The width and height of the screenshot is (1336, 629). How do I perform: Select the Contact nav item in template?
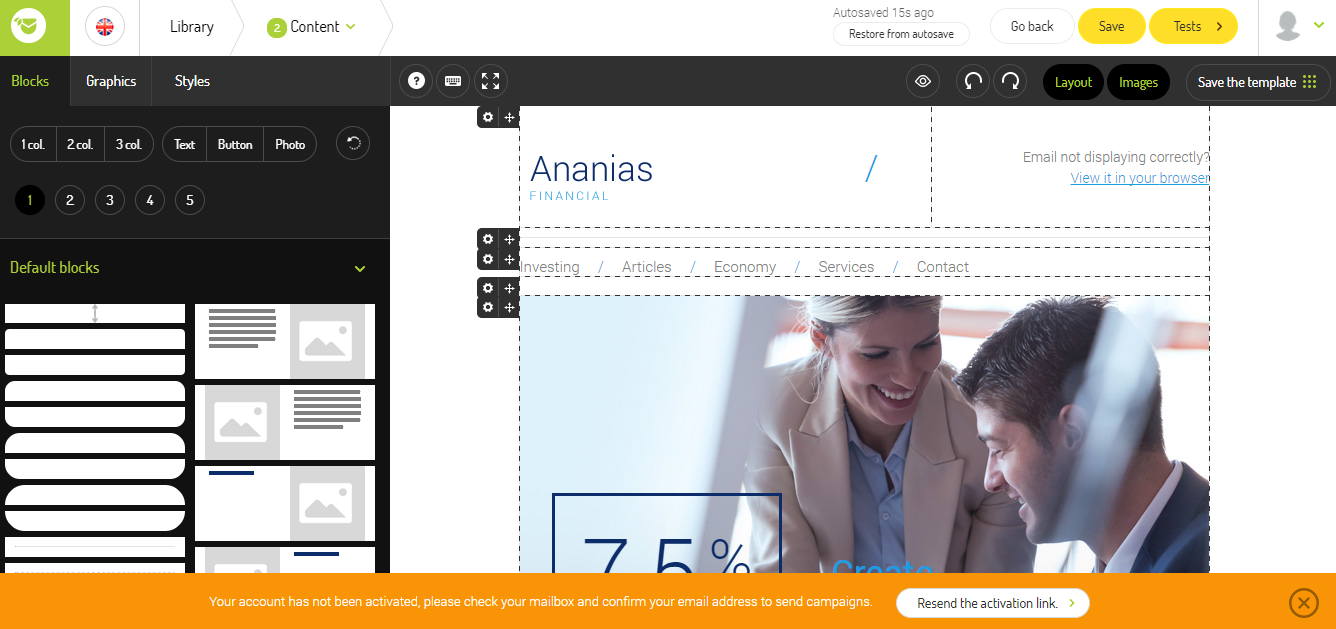pos(943,267)
